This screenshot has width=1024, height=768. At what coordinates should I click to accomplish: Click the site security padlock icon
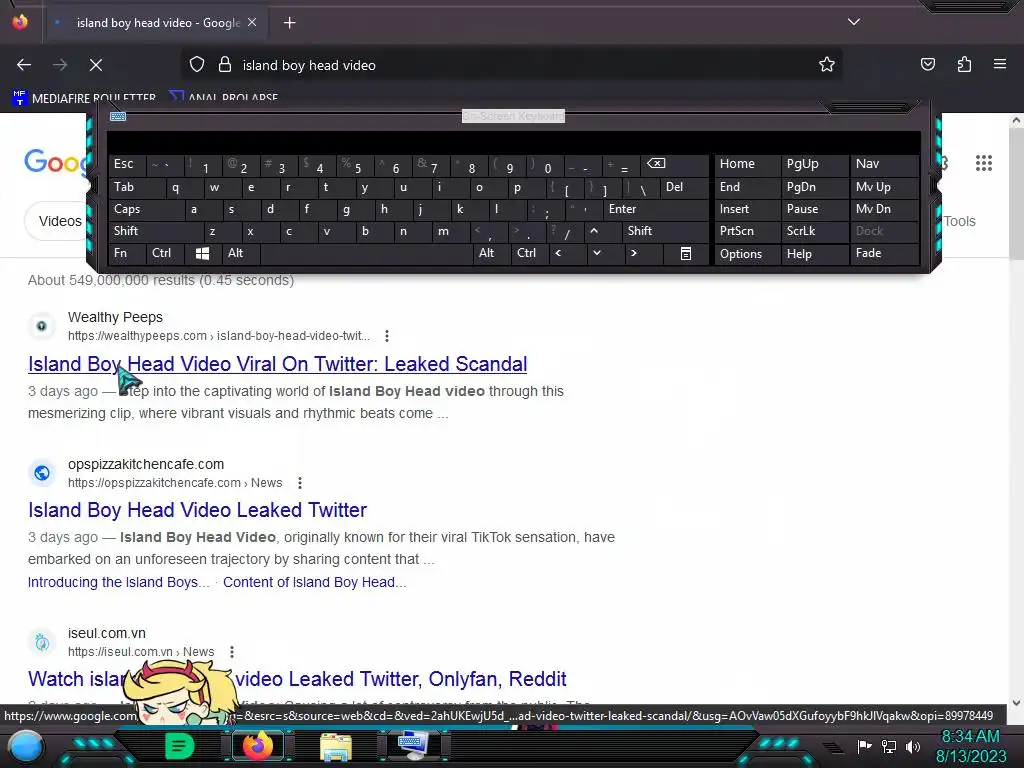pos(225,65)
